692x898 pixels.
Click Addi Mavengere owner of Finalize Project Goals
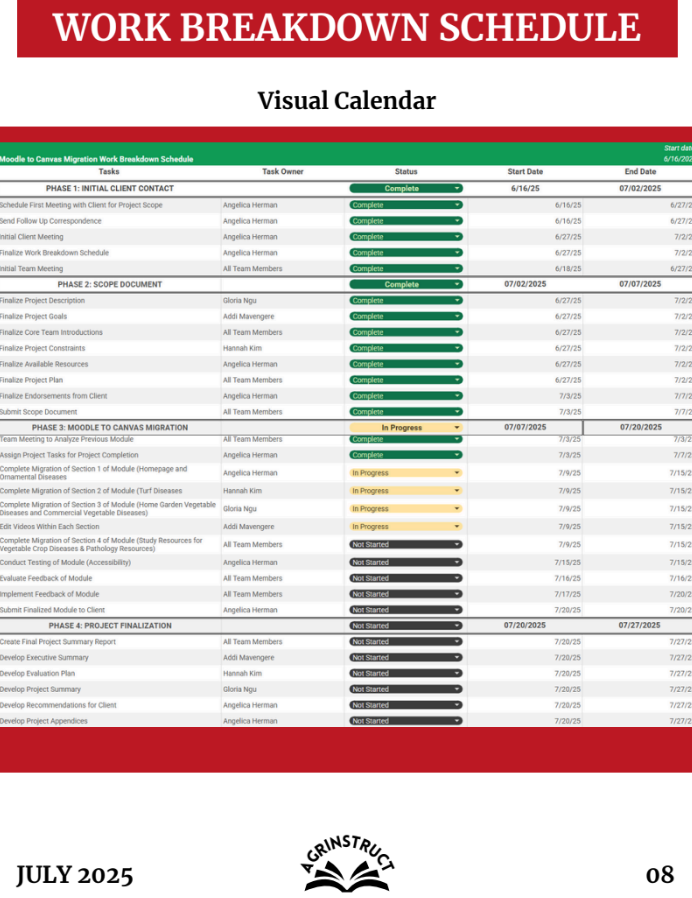click(x=249, y=316)
